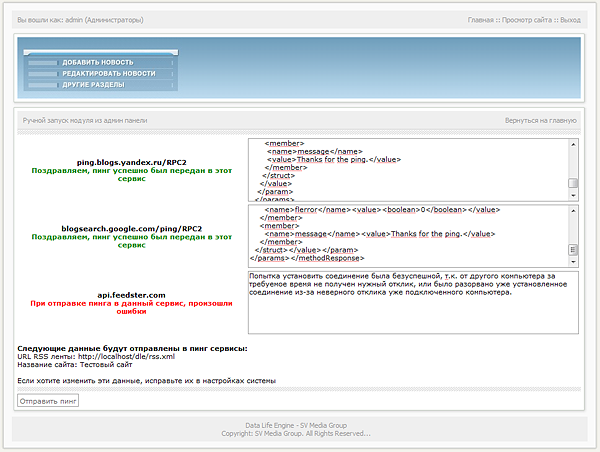The height and width of the screenshot is (452, 600).
Task: Click the ping.blogs.yandex.ru/RPC2 heading
Action: 132,162
